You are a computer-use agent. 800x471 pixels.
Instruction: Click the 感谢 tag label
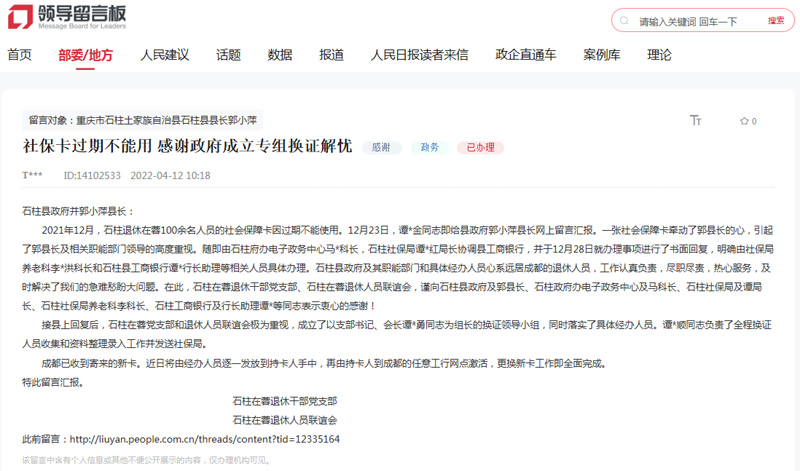pos(380,147)
